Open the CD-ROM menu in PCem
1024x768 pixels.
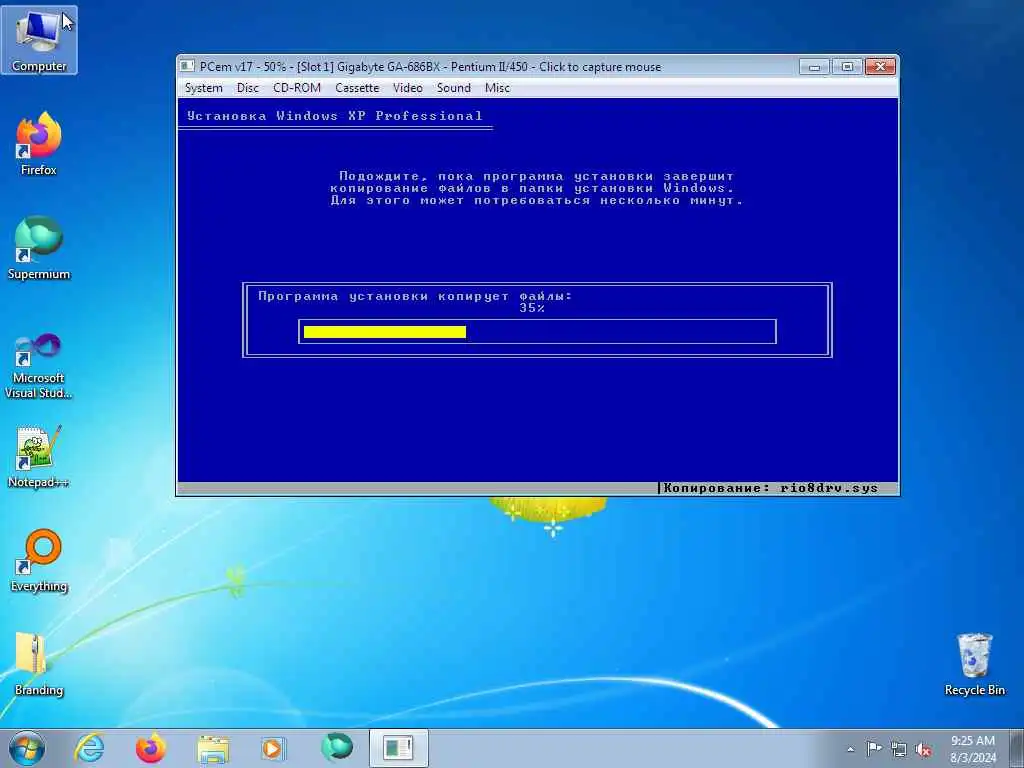point(296,88)
